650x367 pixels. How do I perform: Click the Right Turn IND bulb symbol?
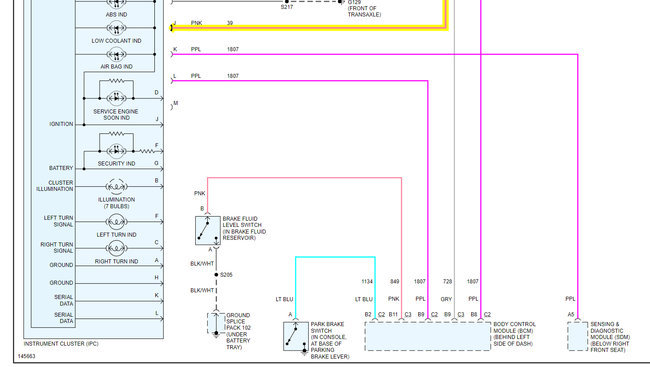tap(116, 248)
